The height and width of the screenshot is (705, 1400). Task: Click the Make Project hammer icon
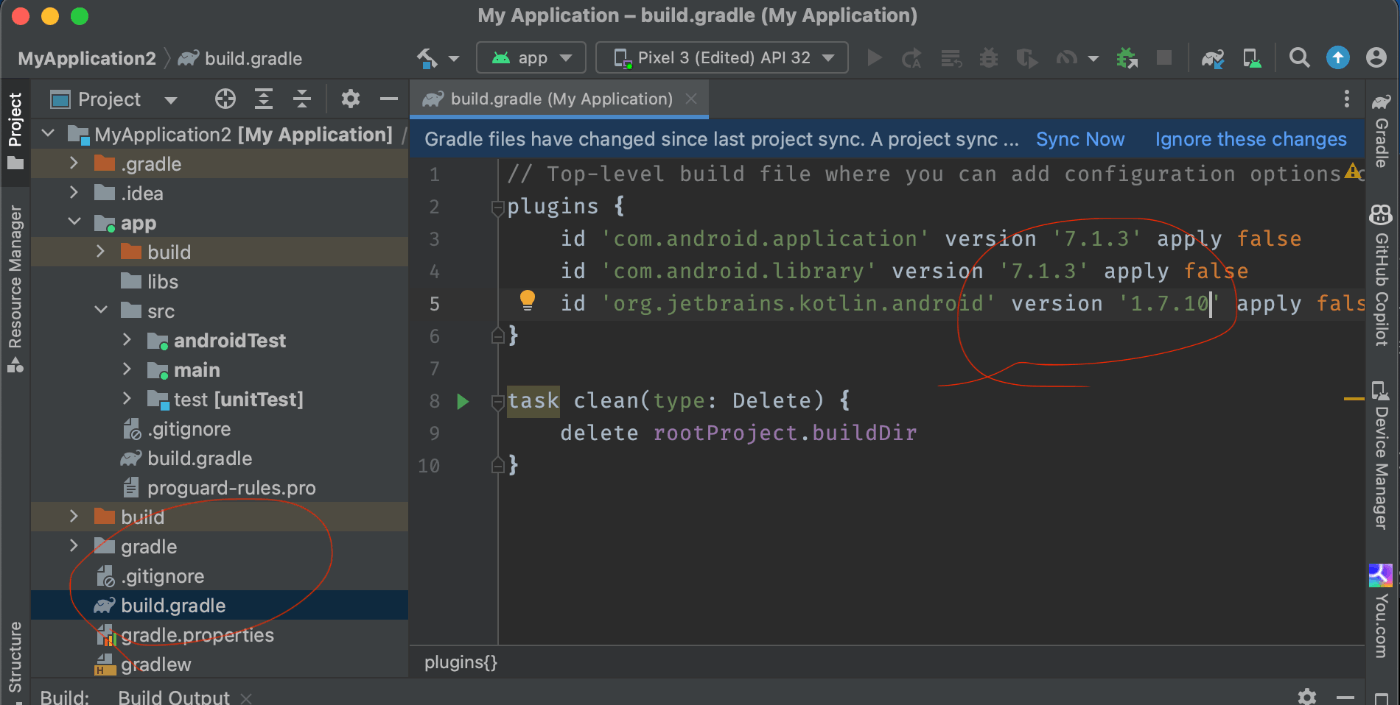(x=428, y=58)
